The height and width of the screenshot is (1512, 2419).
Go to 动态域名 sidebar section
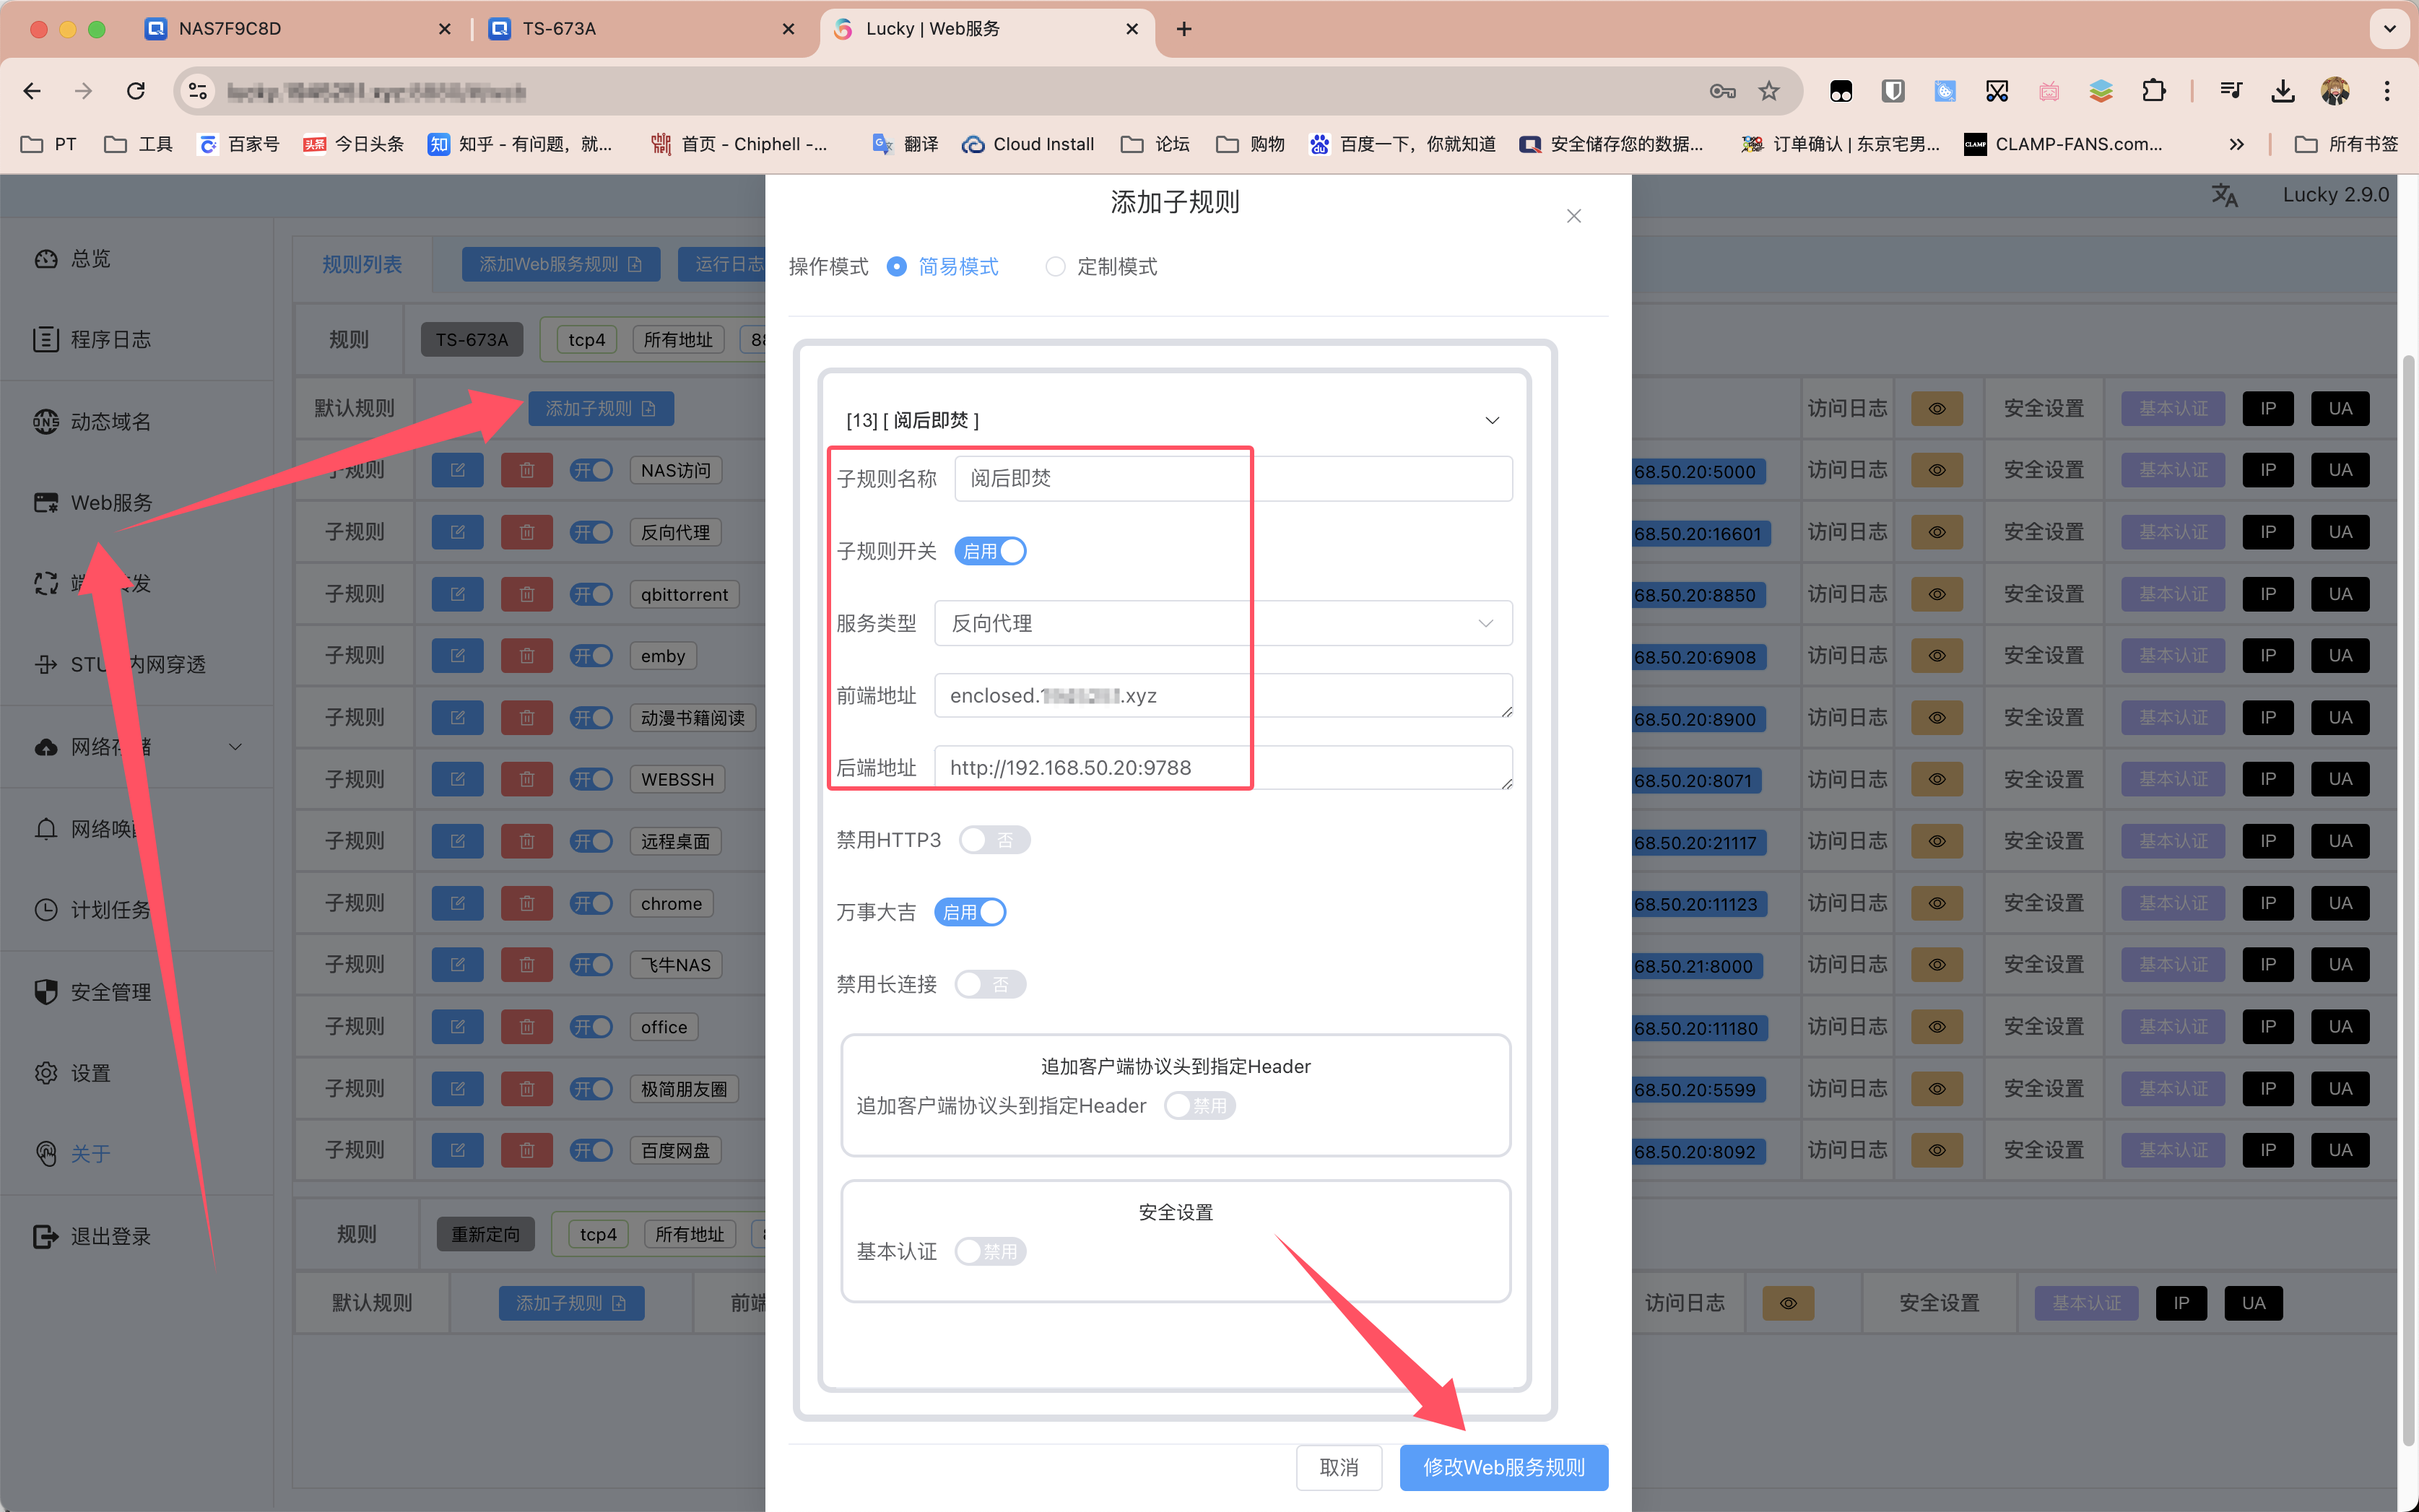(x=92, y=422)
